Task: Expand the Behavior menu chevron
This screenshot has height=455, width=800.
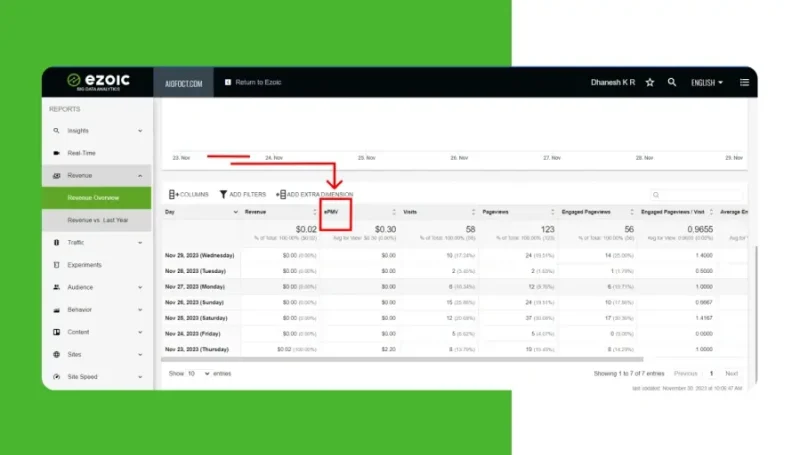Action: coord(140,310)
